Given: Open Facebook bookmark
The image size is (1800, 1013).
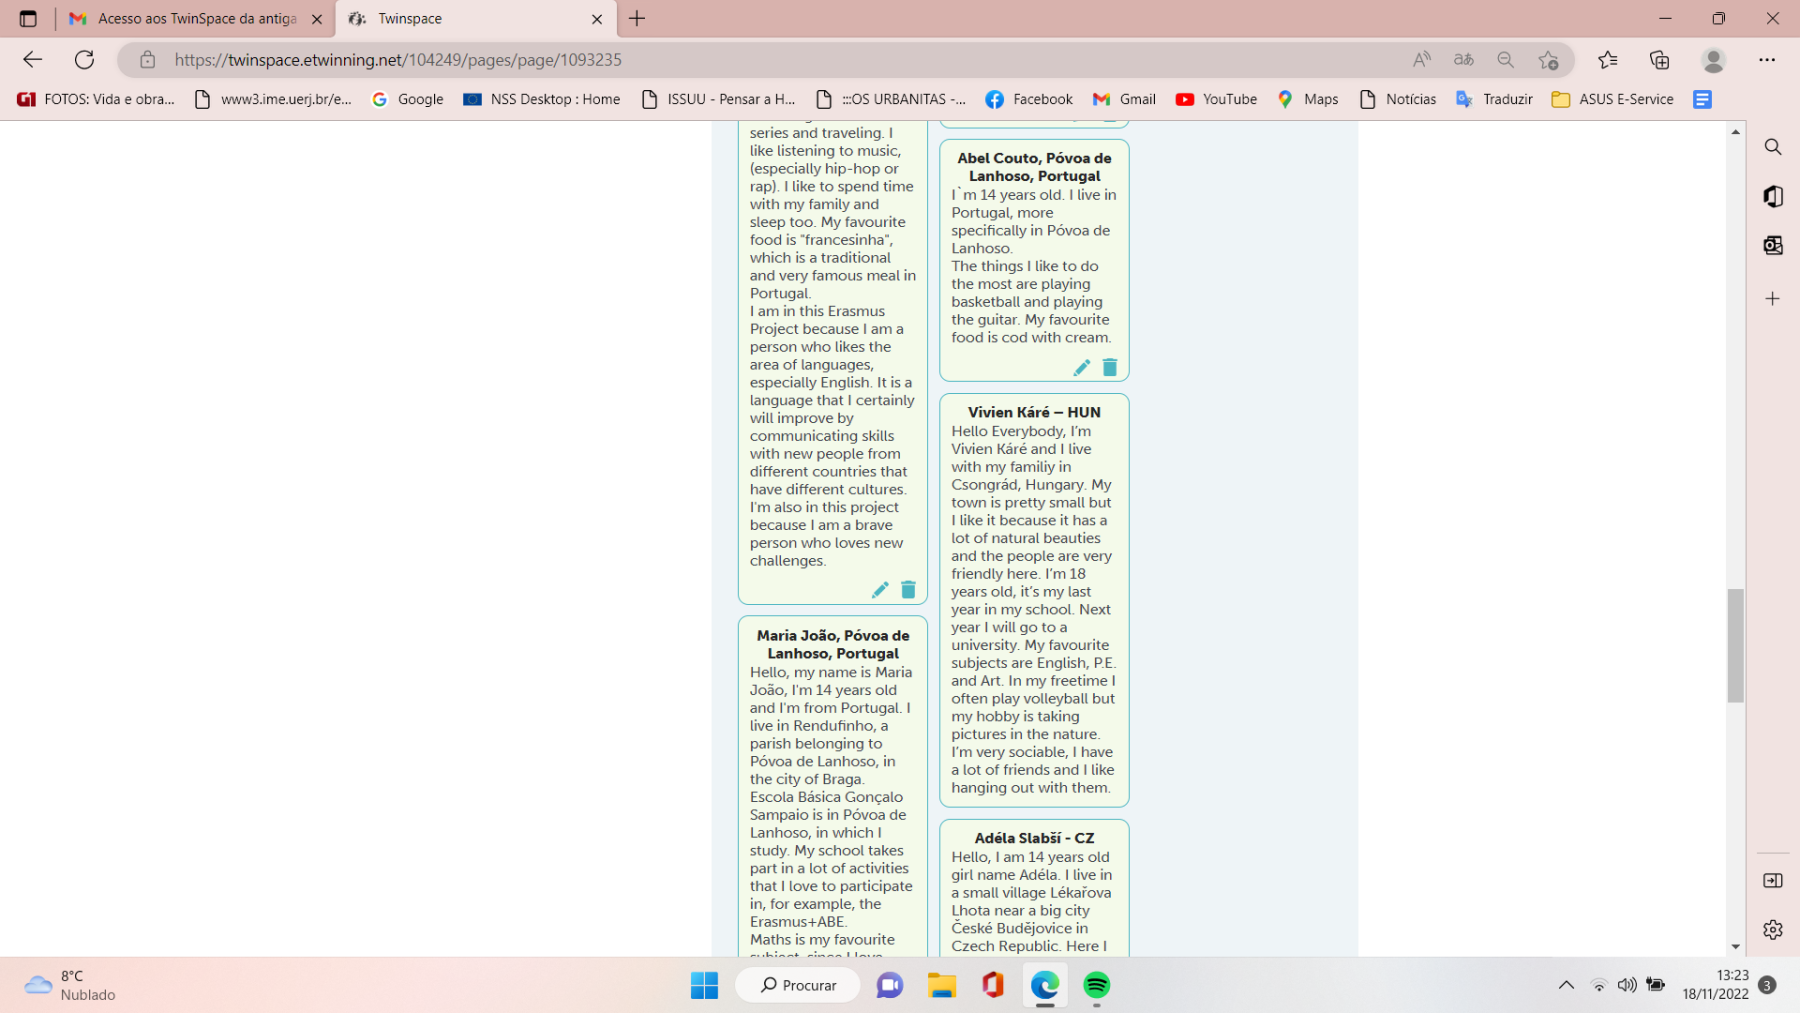Looking at the screenshot, I should [1028, 99].
